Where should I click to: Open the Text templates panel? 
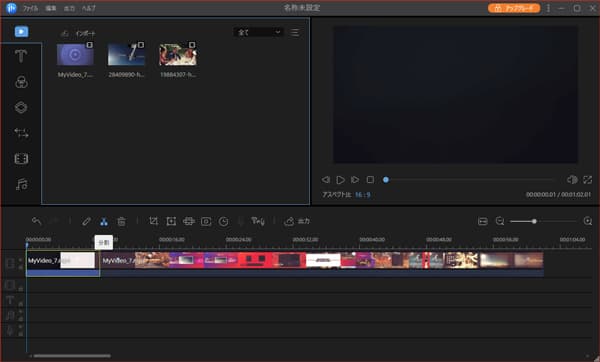coord(21,56)
